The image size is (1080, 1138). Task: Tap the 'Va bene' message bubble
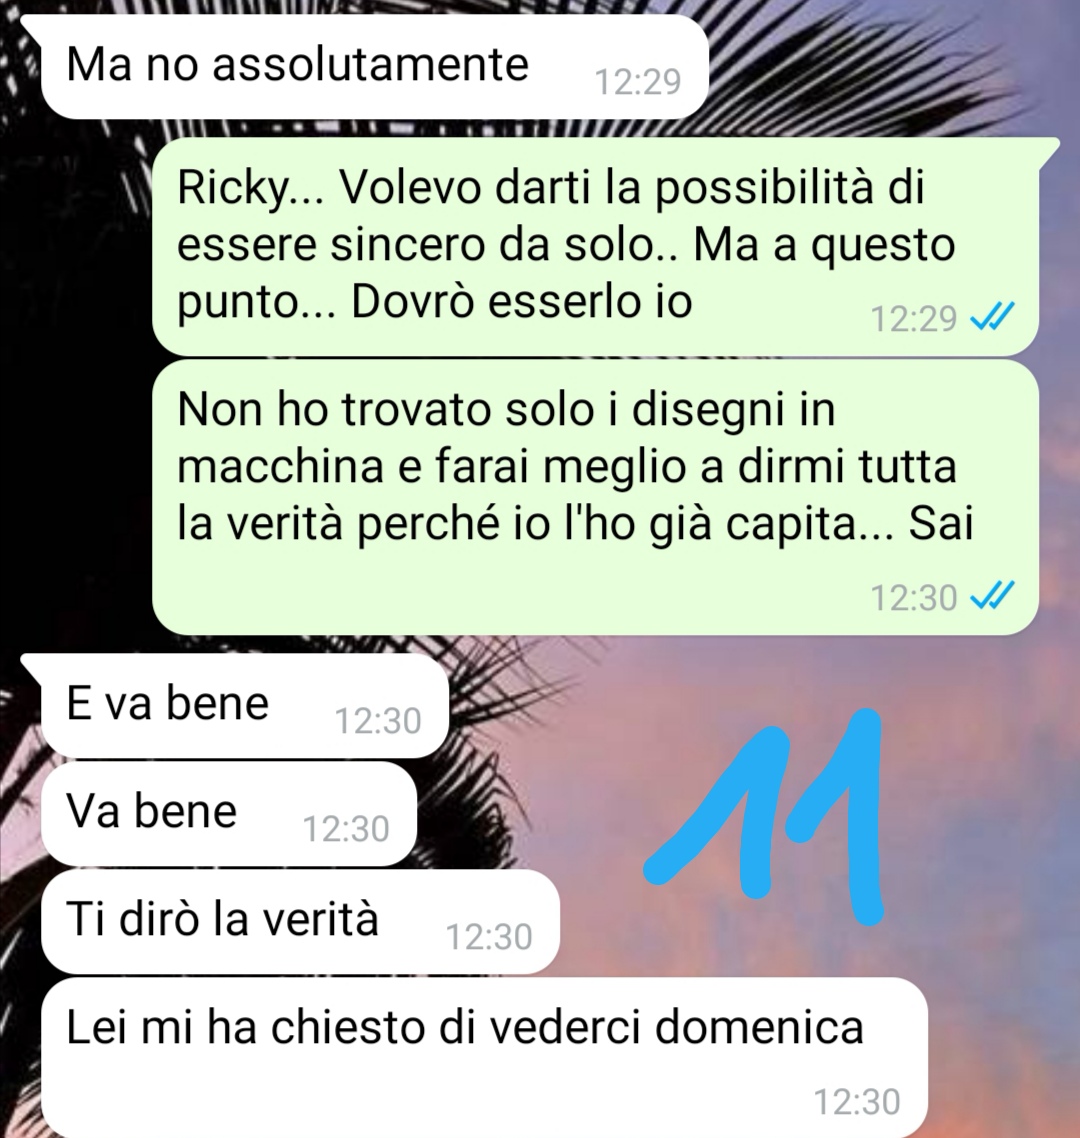point(229,814)
